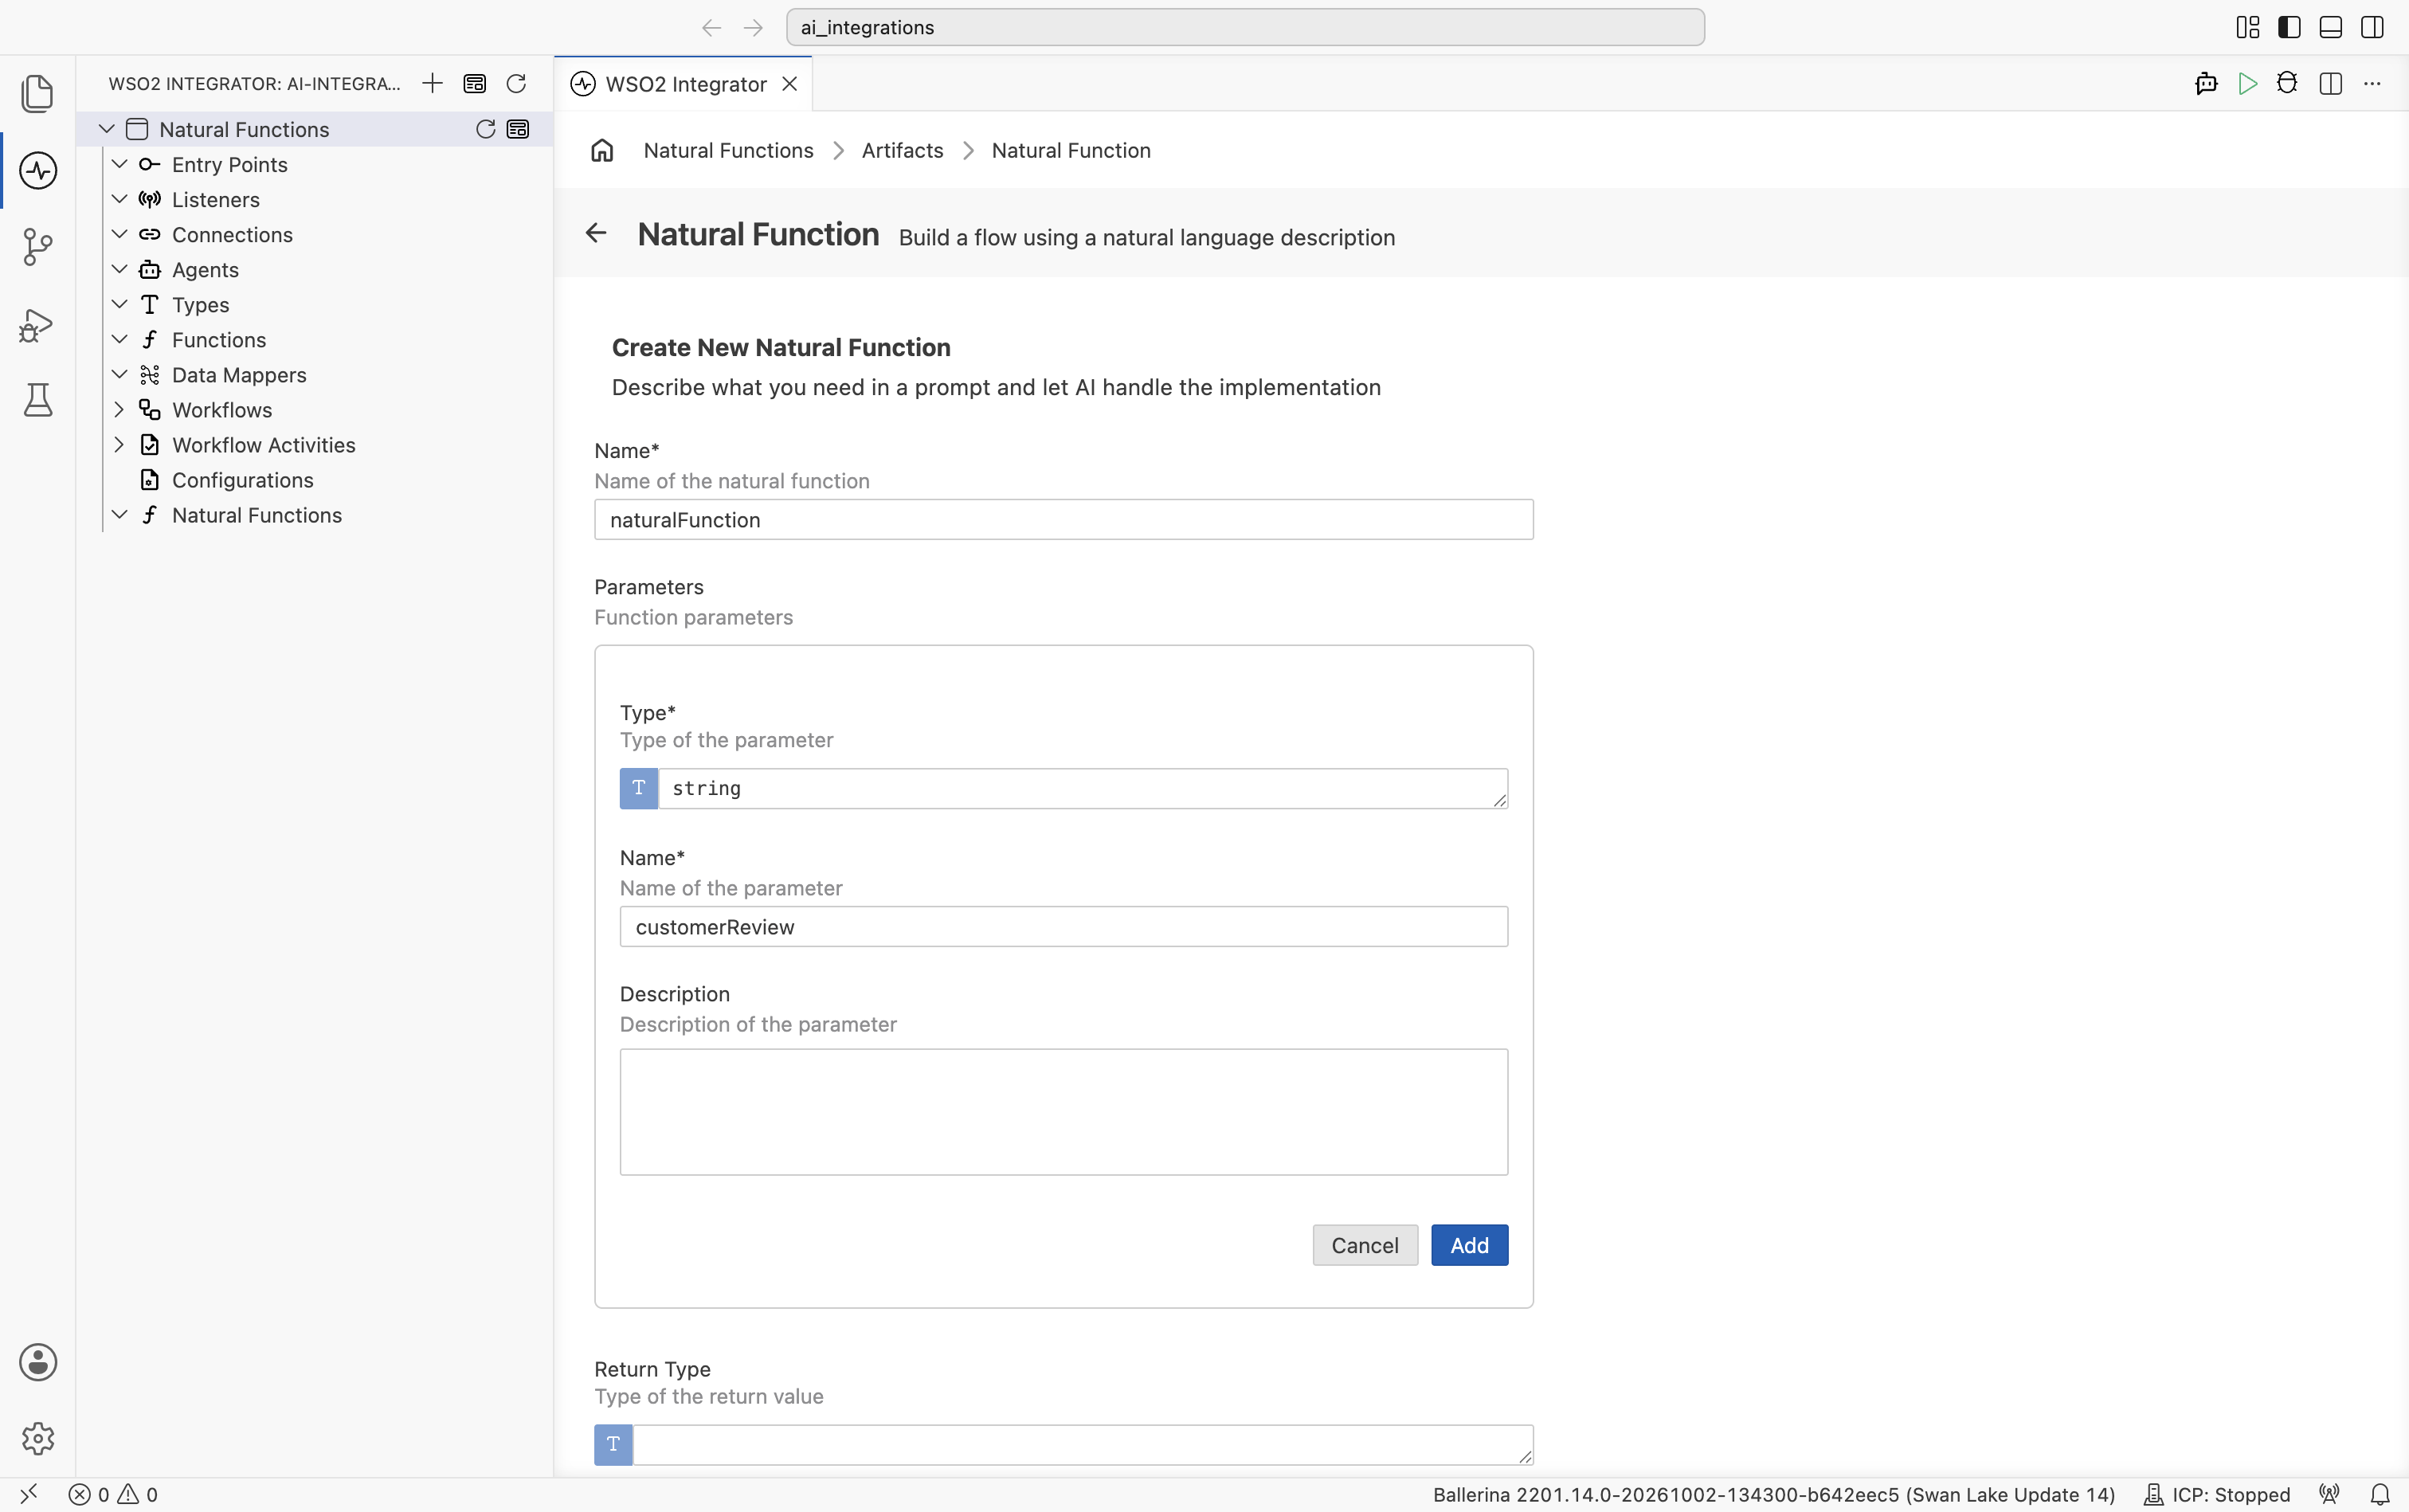
Task: Click the Ballerina version status bar entry
Action: 1774,1494
